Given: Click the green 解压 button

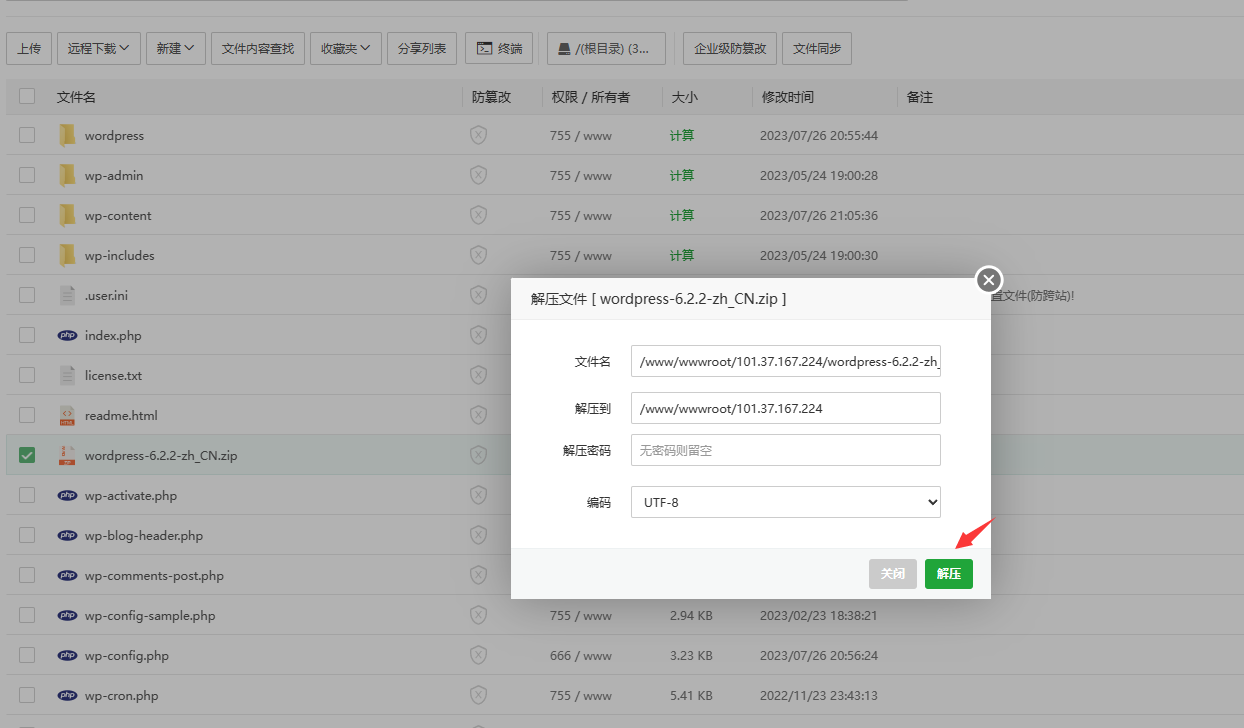Looking at the screenshot, I should 948,574.
